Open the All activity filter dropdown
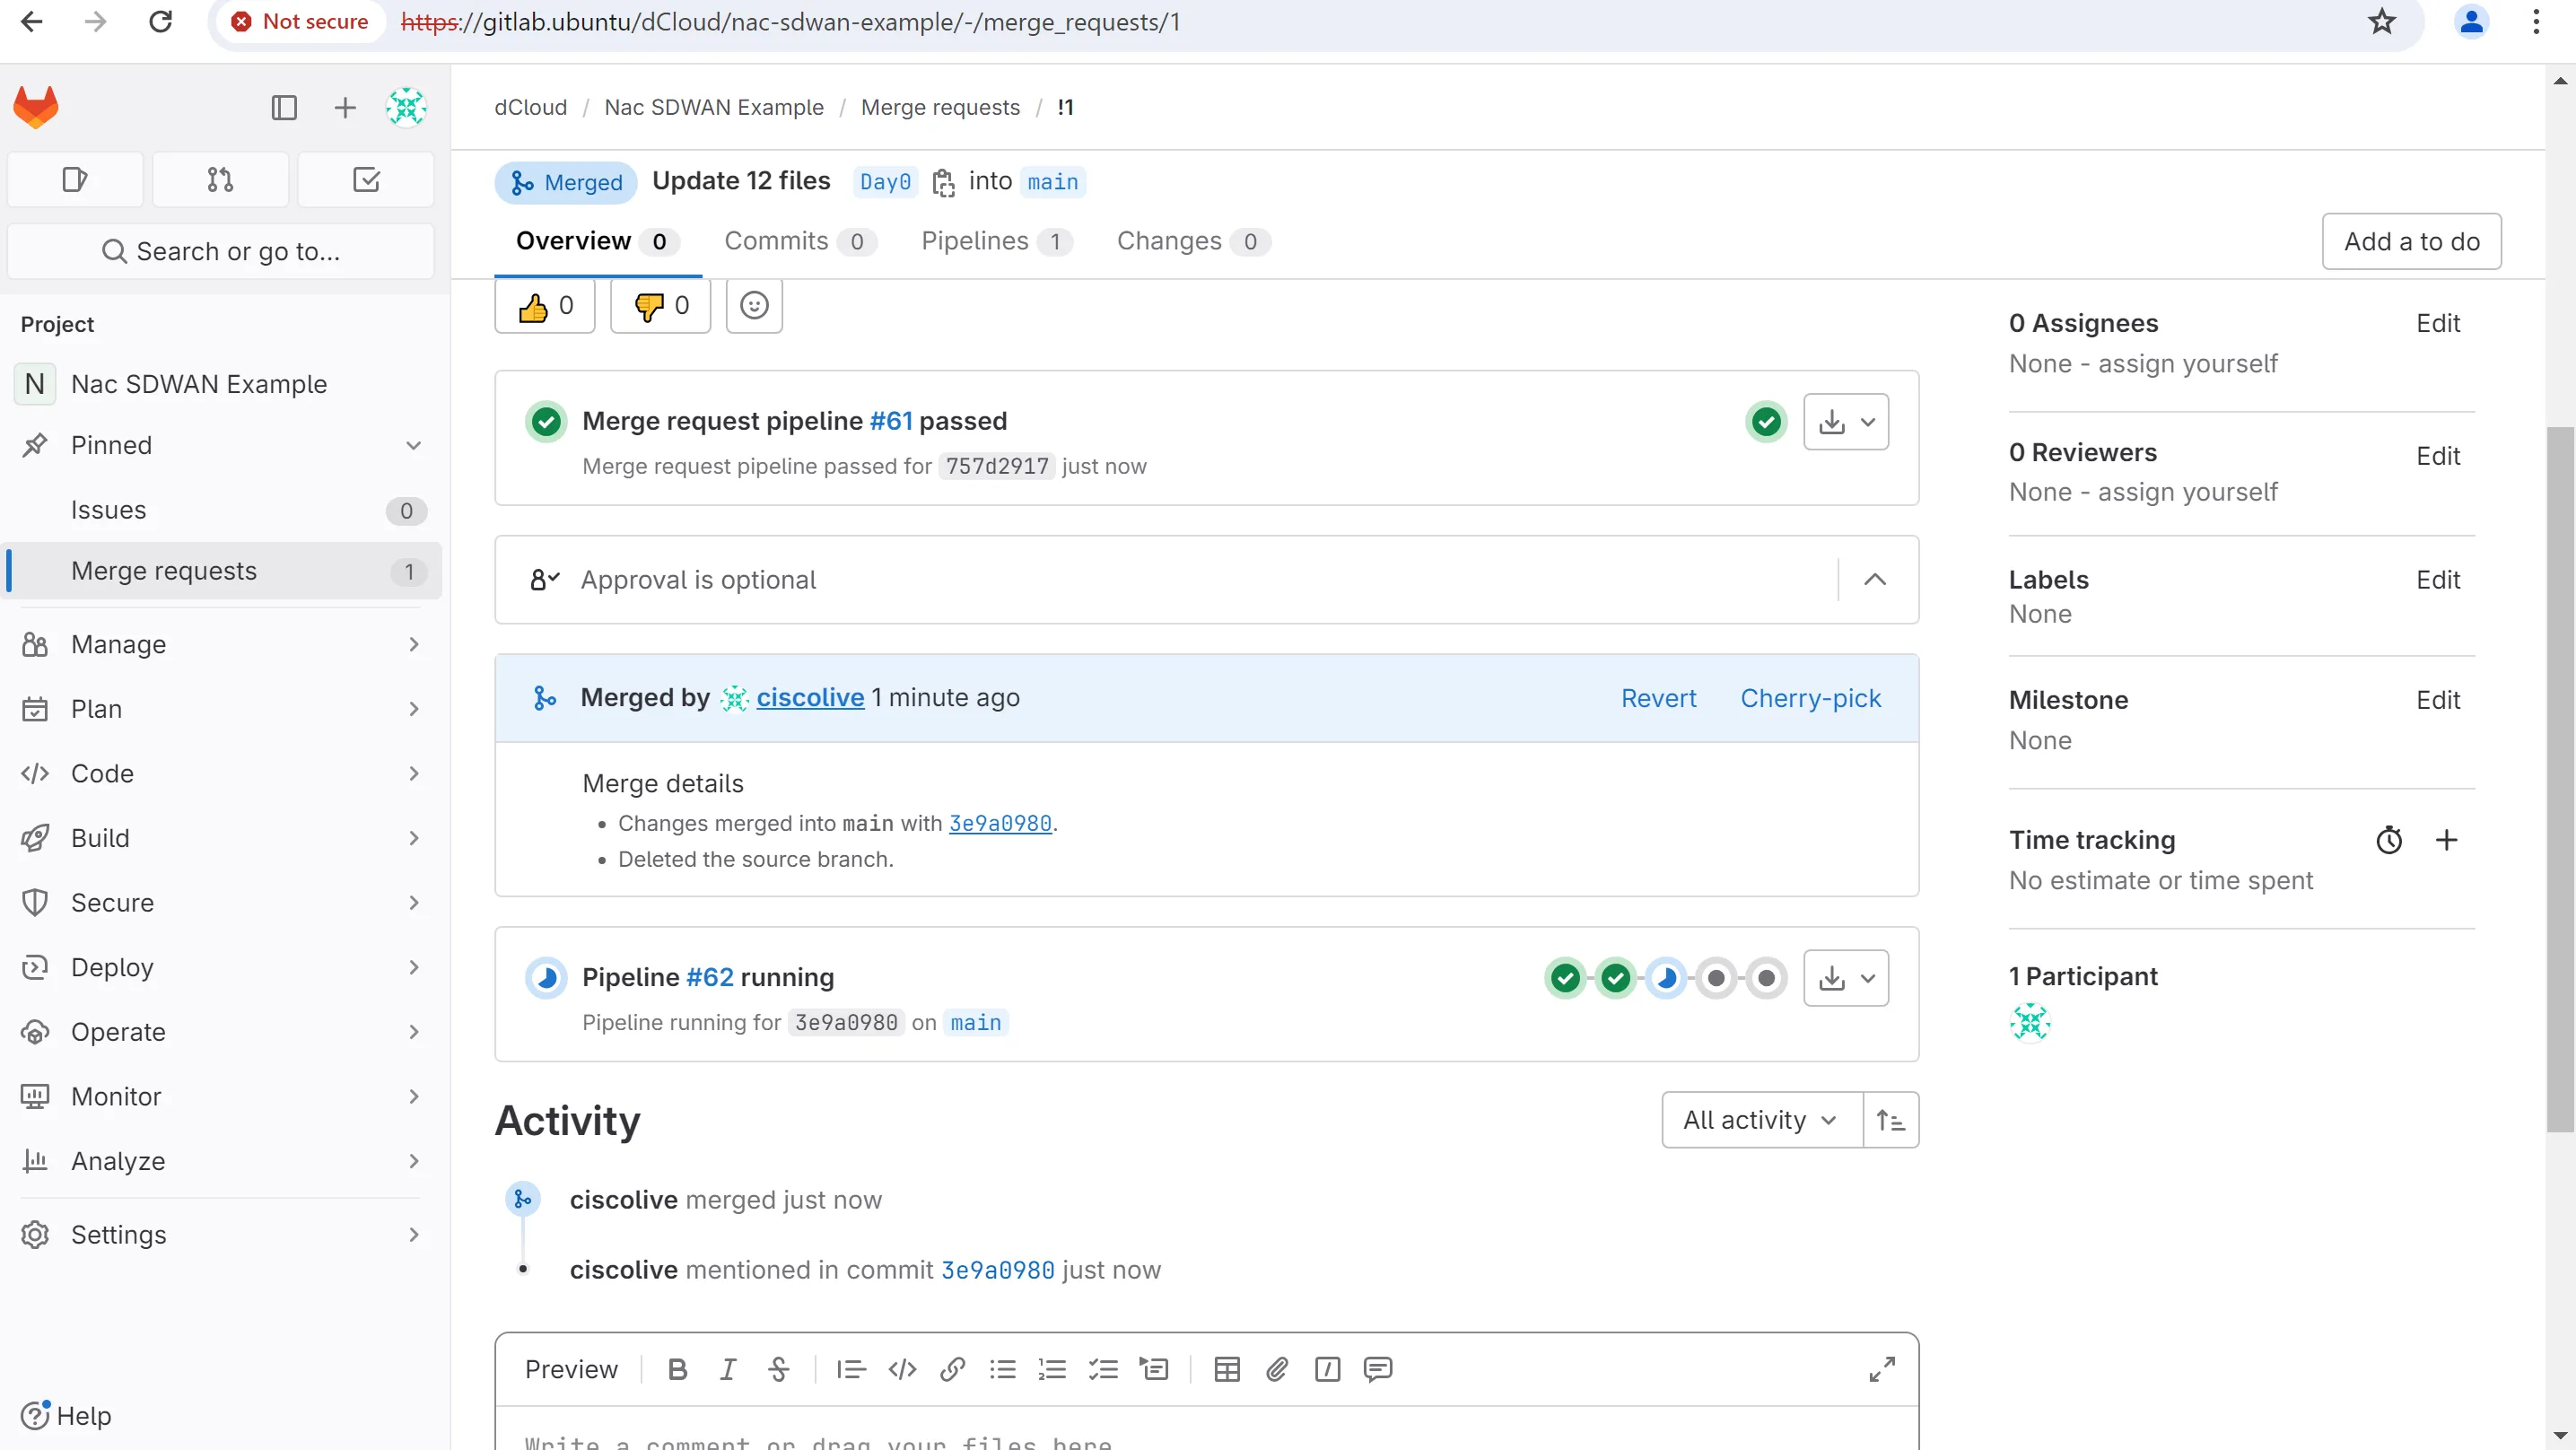Screen dimensions: 2576x1450 pos(1761,1120)
